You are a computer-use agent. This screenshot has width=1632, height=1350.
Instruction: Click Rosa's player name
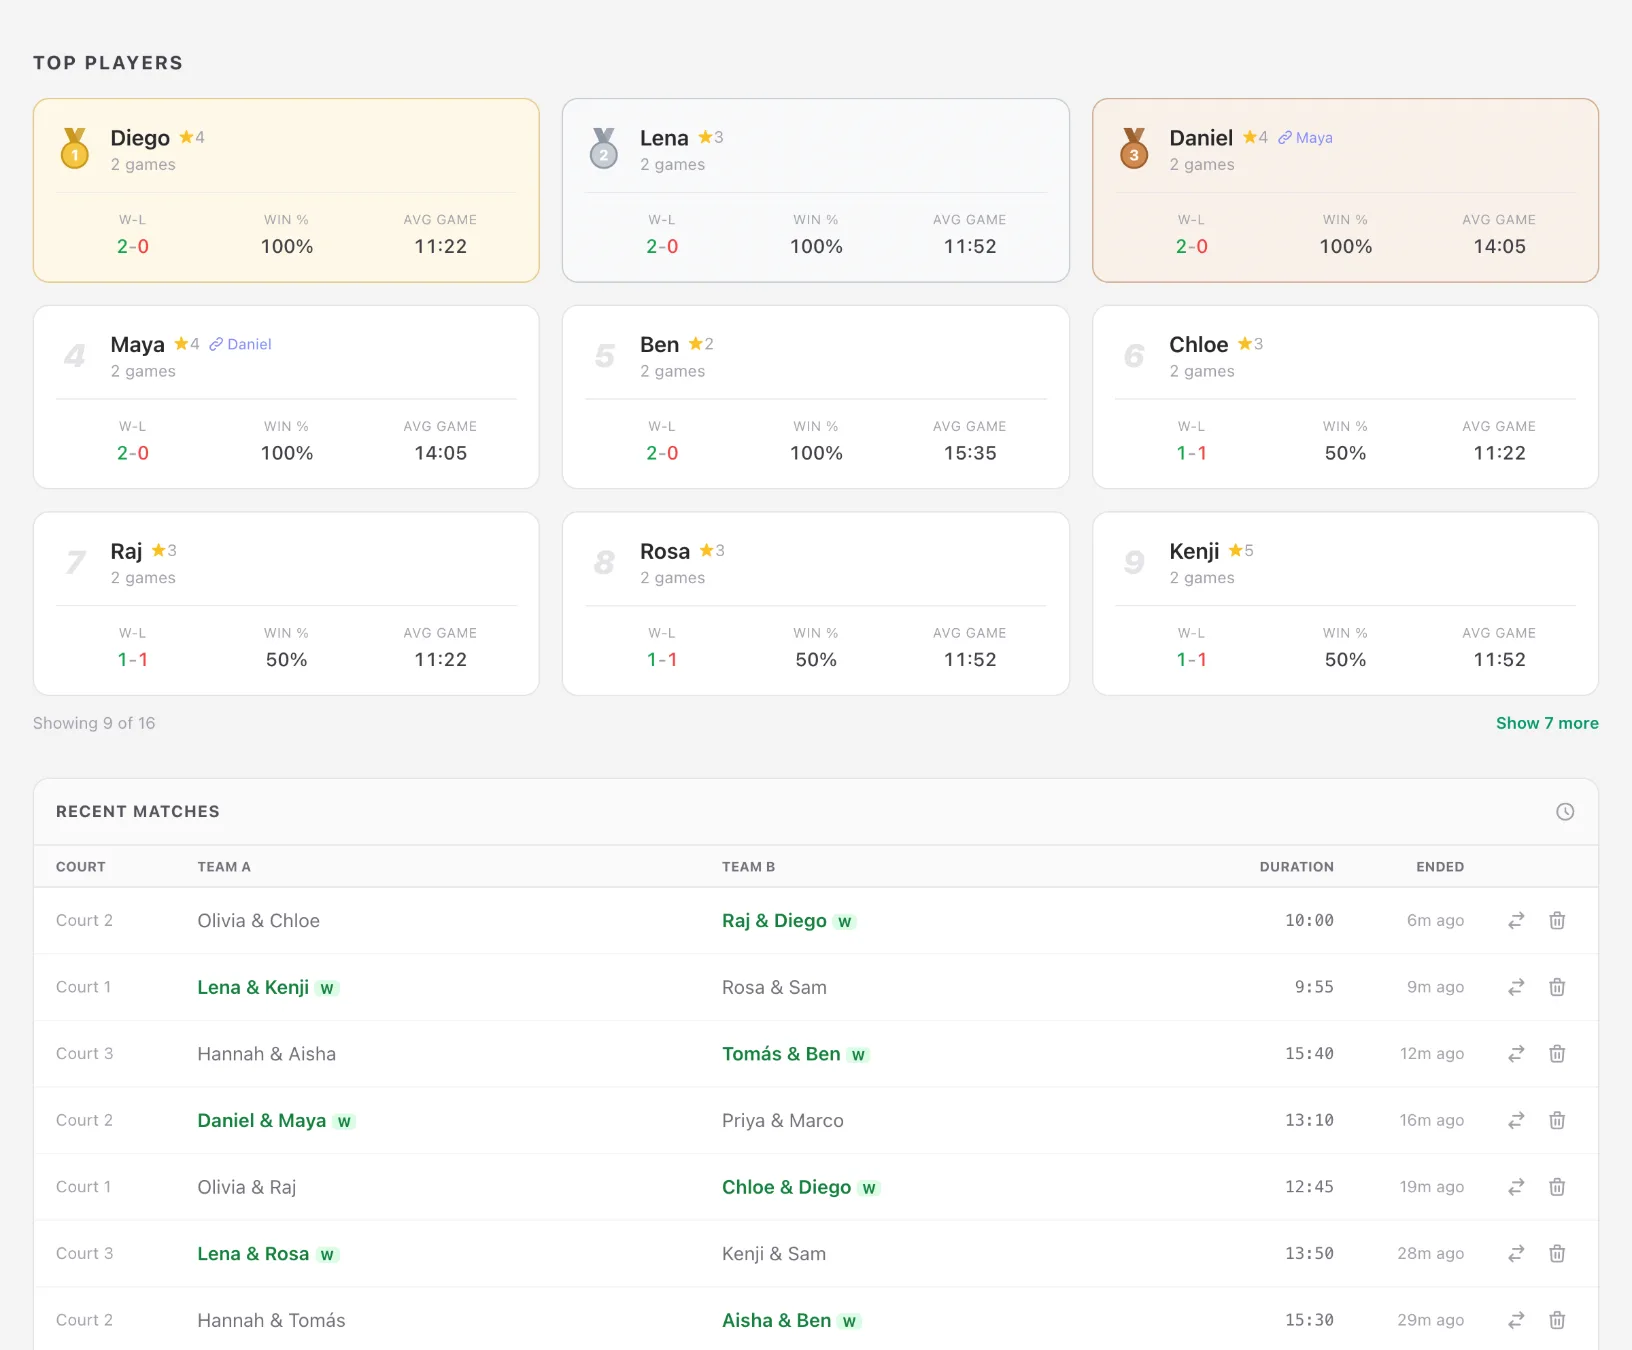(x=665, y=552)
